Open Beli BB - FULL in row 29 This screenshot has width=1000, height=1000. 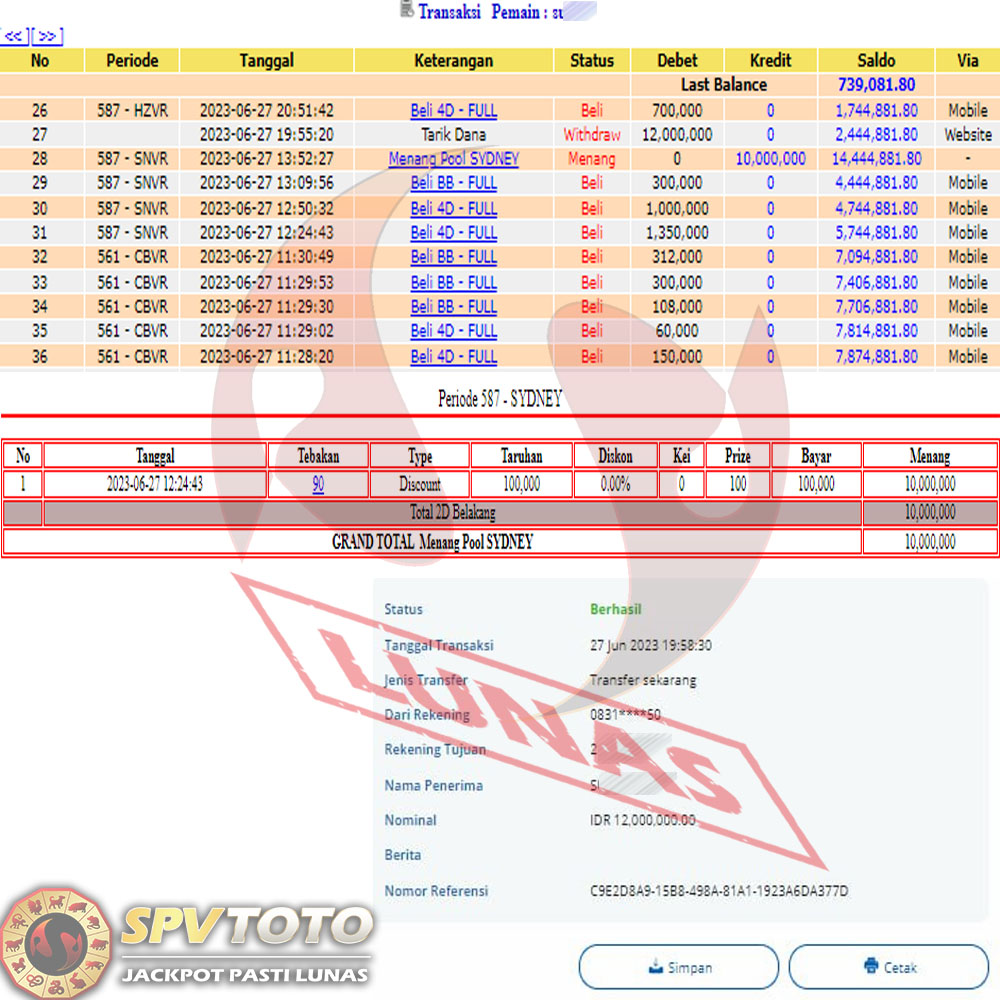click(x=453, y=183)
